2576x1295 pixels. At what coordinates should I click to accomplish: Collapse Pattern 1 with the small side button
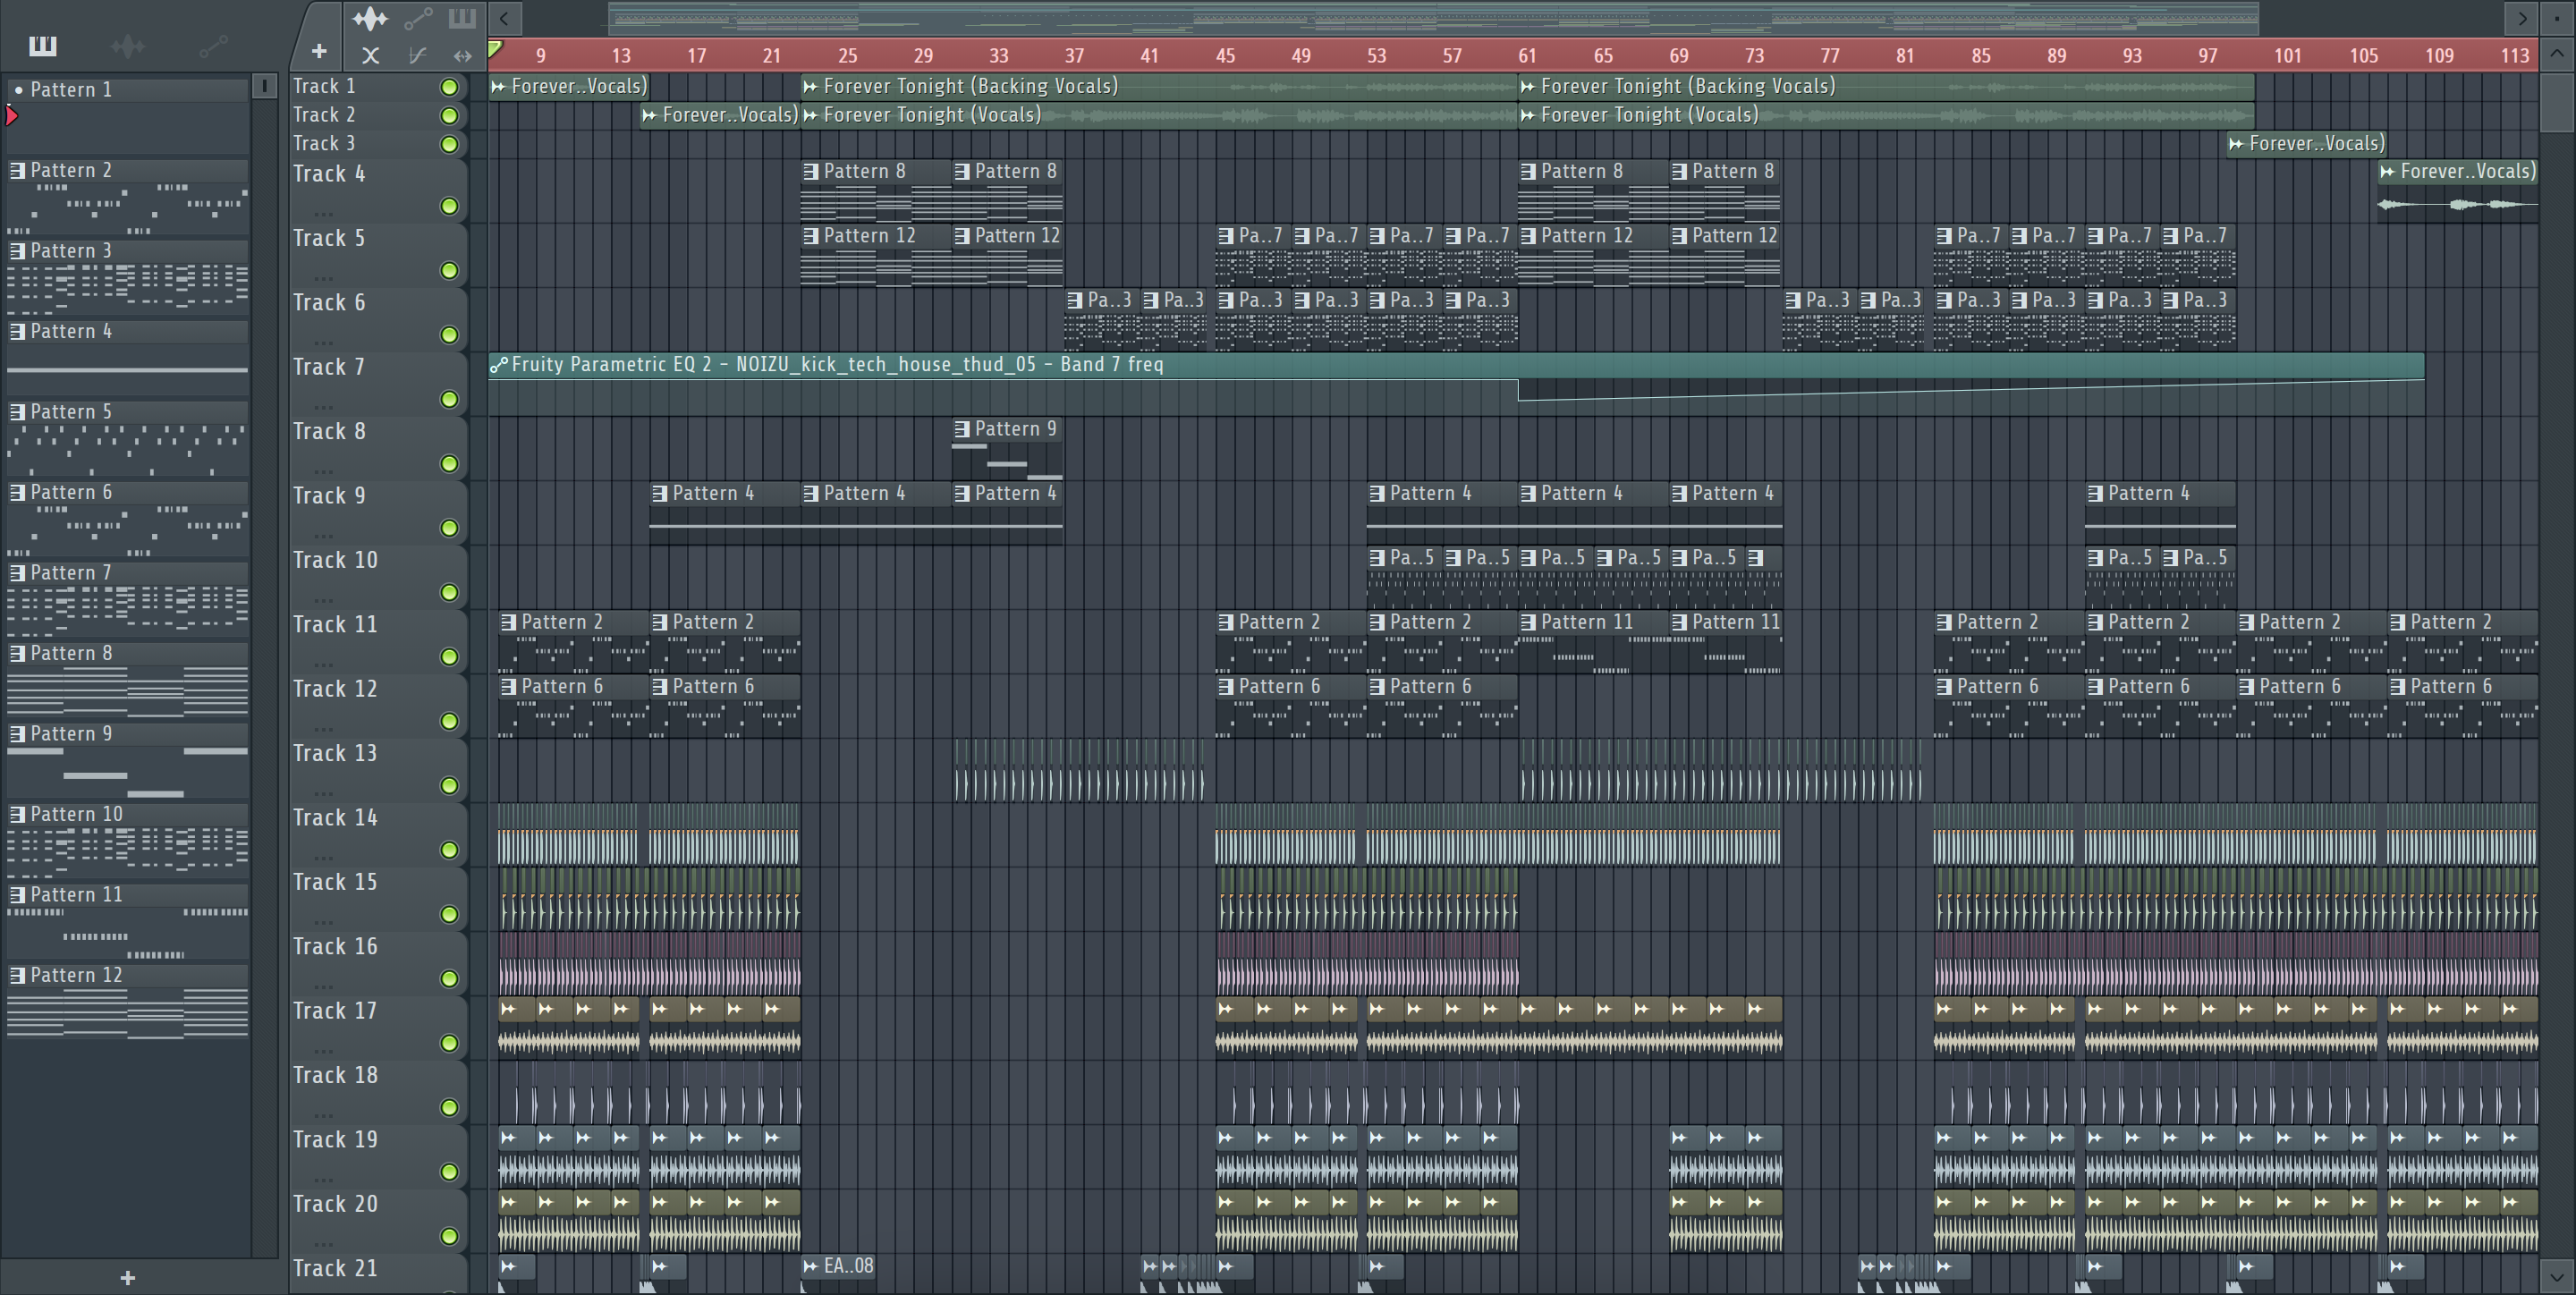coord(264,87)
